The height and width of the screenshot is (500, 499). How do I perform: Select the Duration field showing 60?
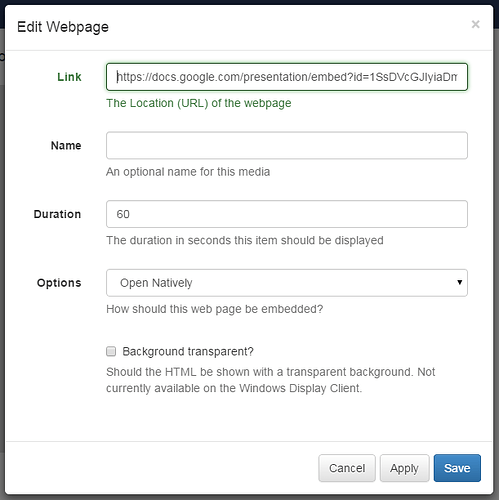(x=287, y=214)
